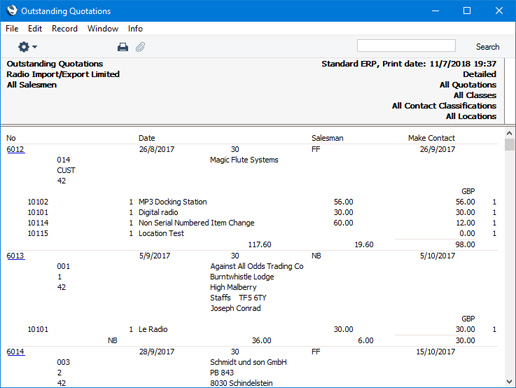
Task: Click date 26/8/2017
Action: tap(157, 149)
